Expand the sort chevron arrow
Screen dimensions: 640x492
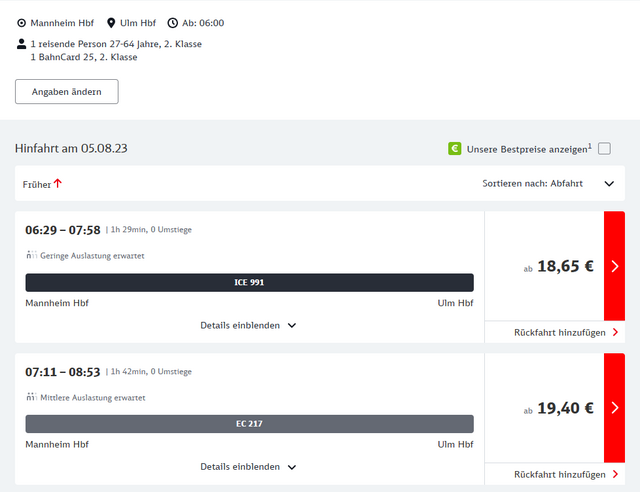pyautogui.click(x=609, y=184)
